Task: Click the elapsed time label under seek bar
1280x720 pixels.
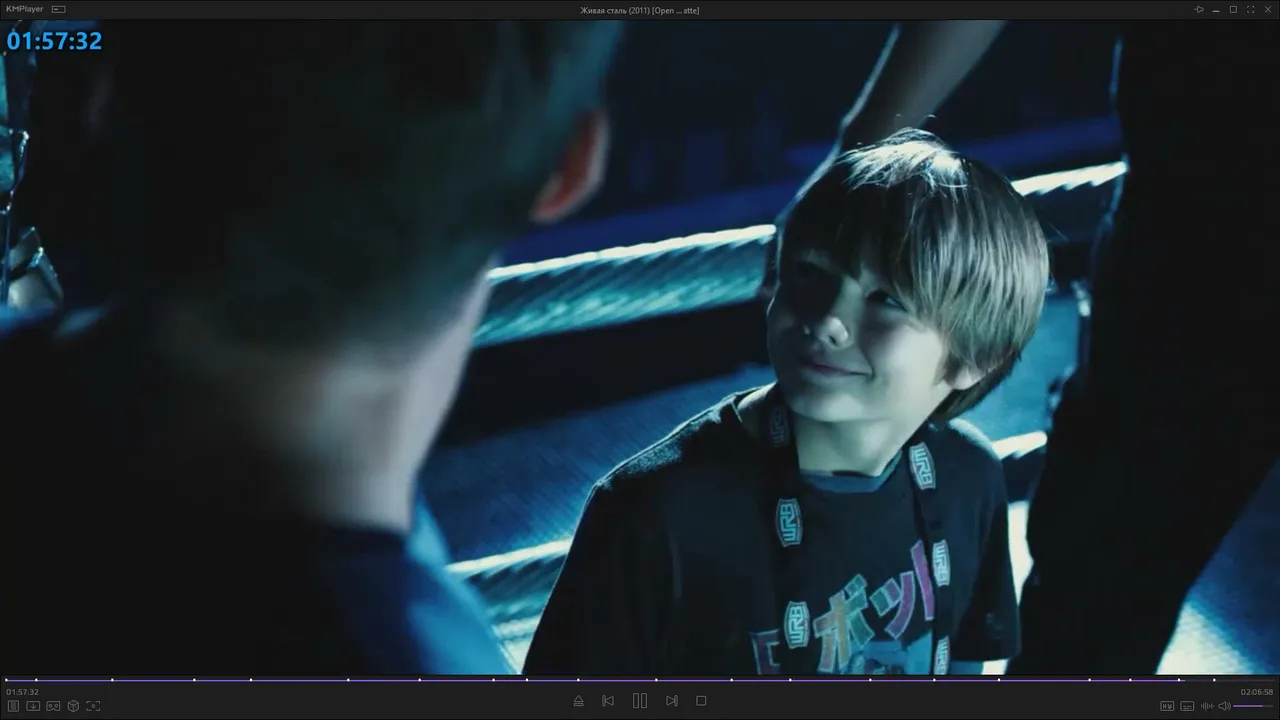Action: (x=22, y=692)
